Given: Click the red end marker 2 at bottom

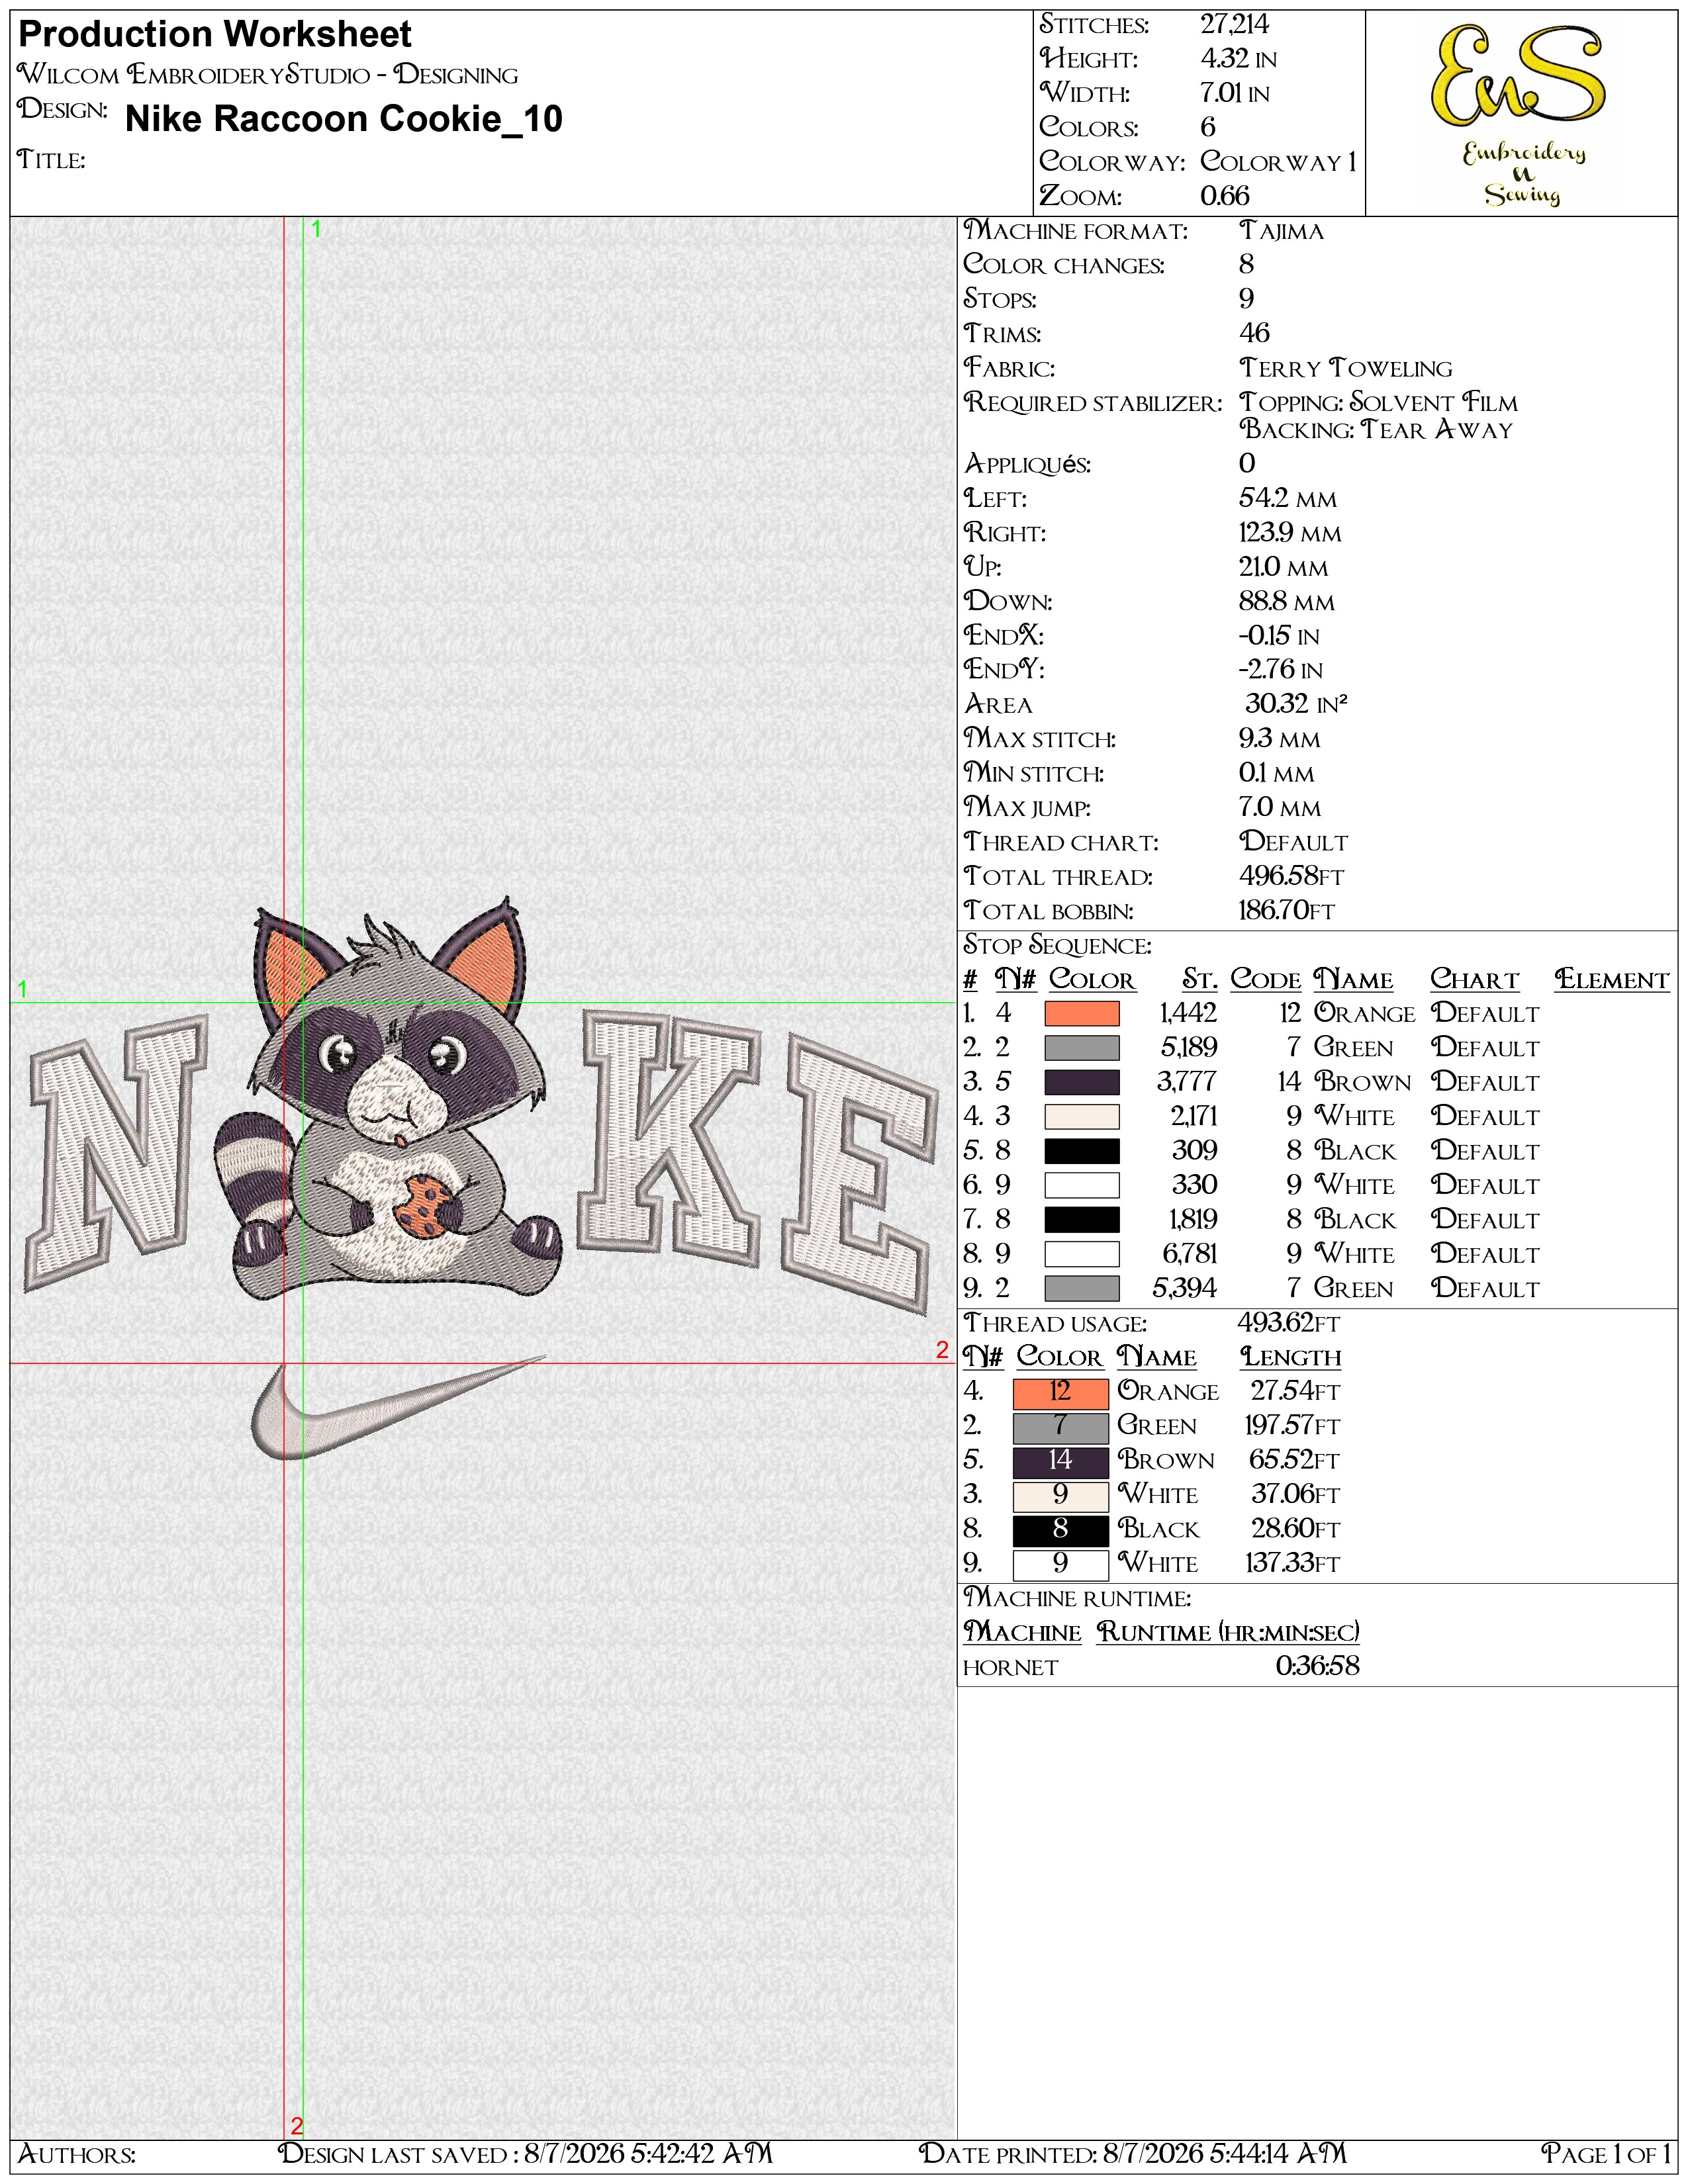Looking at the screenshot, I should (296, 2125).
